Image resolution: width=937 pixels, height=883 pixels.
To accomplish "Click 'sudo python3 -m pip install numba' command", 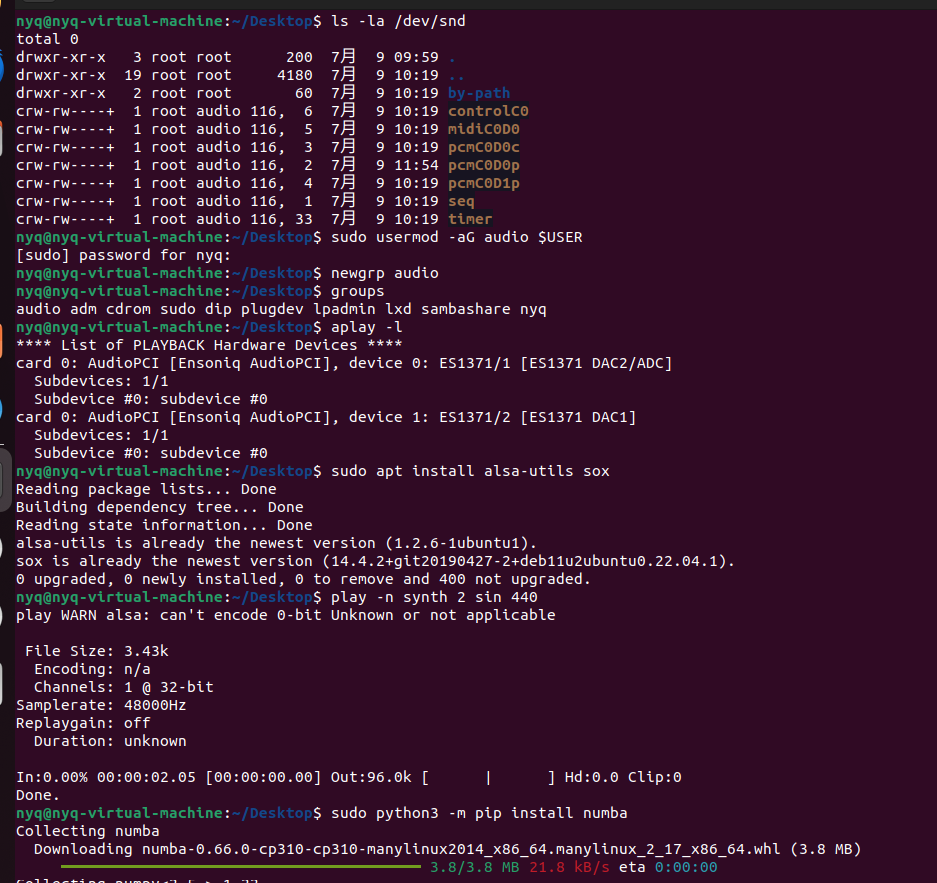I will [x=479, y=813].
